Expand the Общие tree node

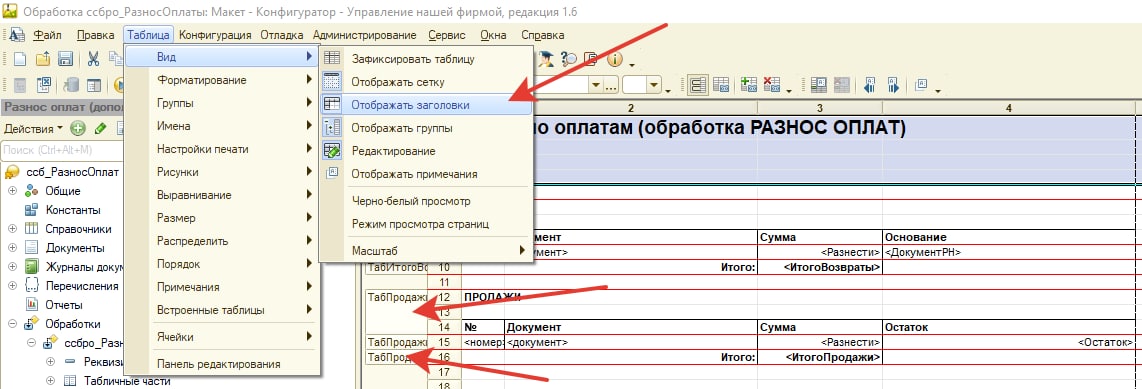pyautogui.click(x=12, y=191)
